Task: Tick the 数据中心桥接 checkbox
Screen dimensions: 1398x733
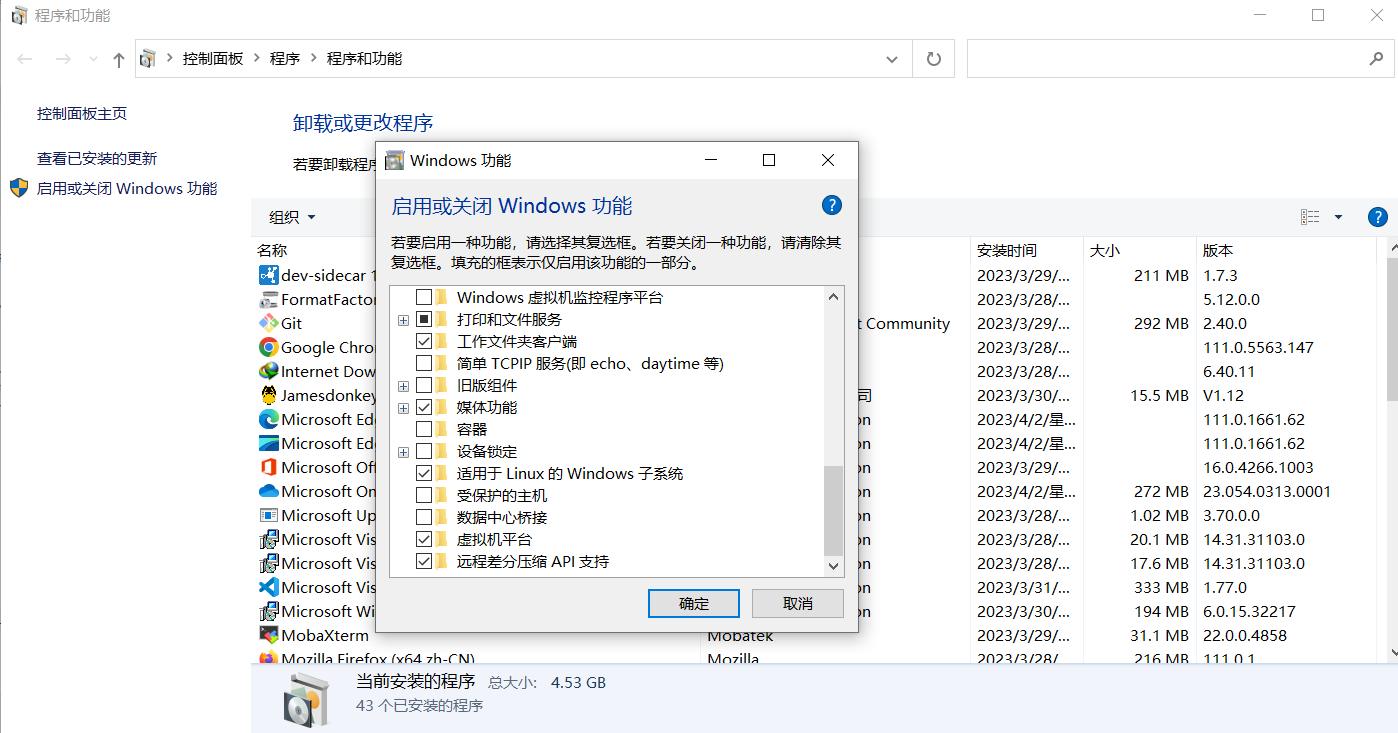Action: click(424, 517)
